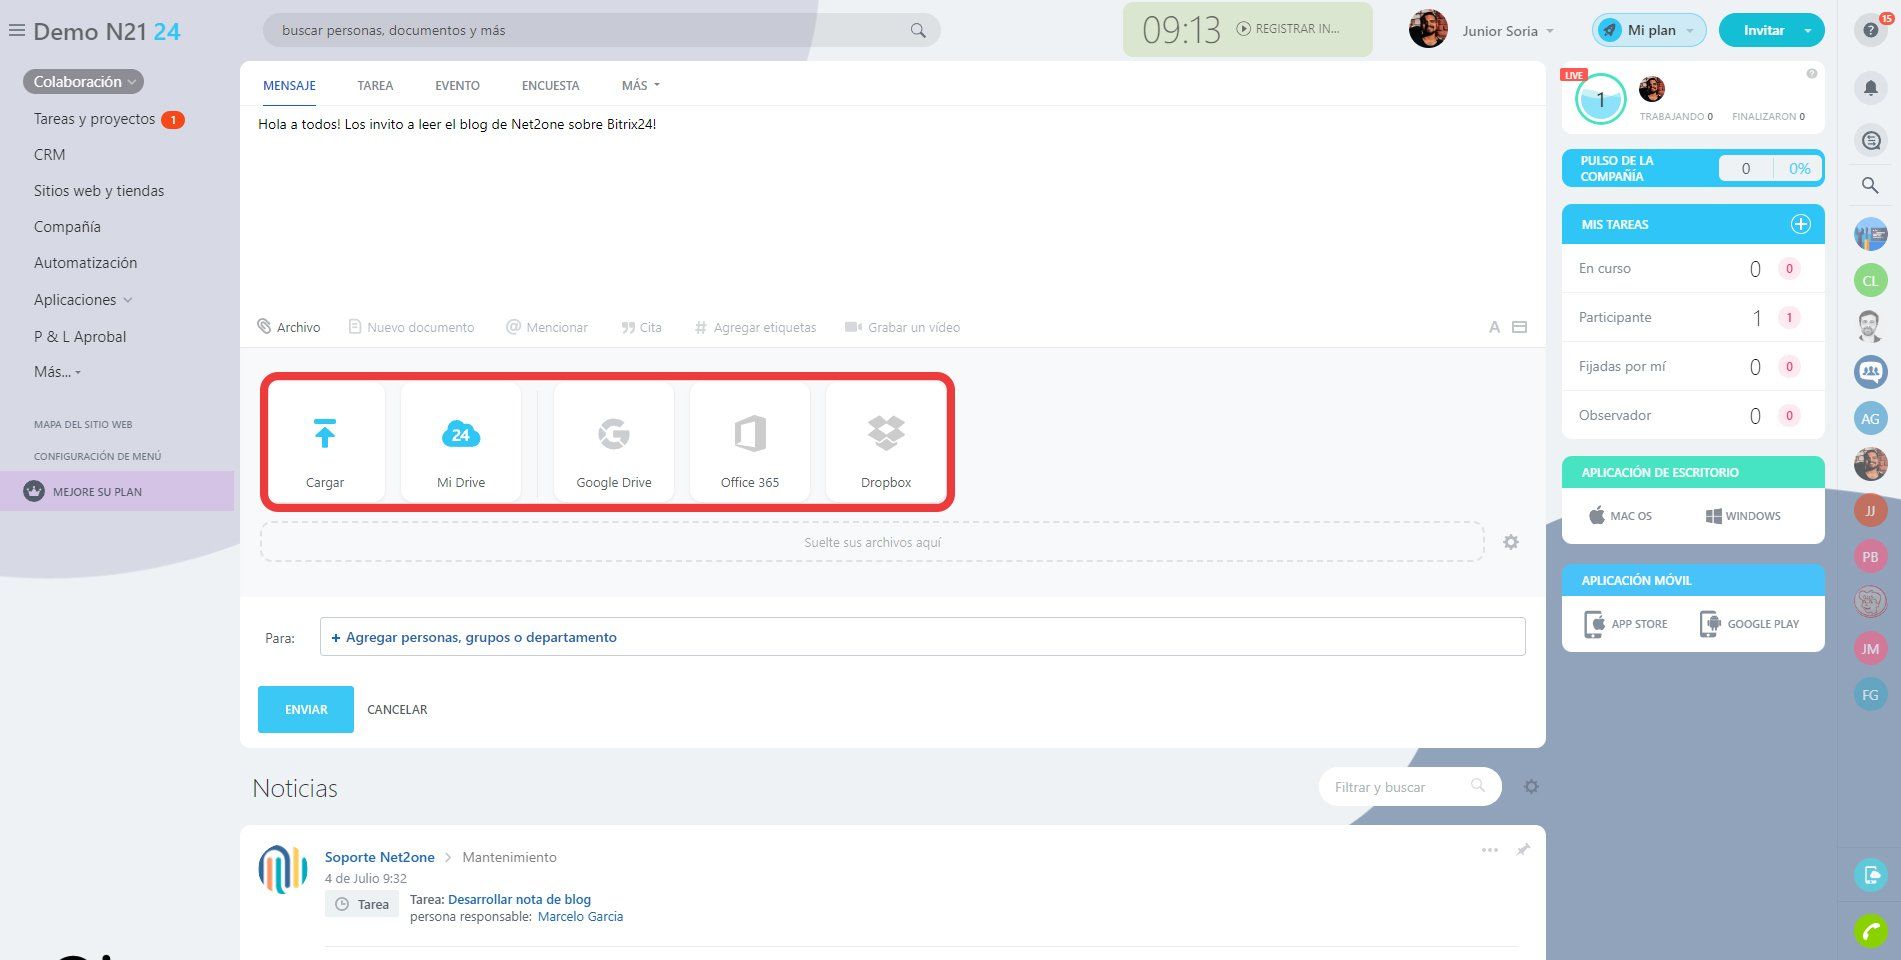The width and height of the screenshot is (1901, 960).
Task: Open Marcelo Garcia's profile link
Action: (x=580, y=916)
